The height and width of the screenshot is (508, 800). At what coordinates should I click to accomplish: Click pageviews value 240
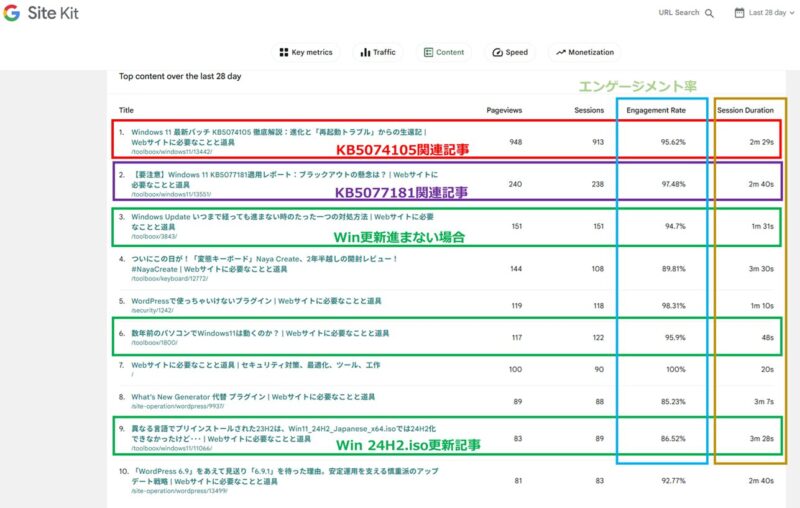tap(515, 184)
